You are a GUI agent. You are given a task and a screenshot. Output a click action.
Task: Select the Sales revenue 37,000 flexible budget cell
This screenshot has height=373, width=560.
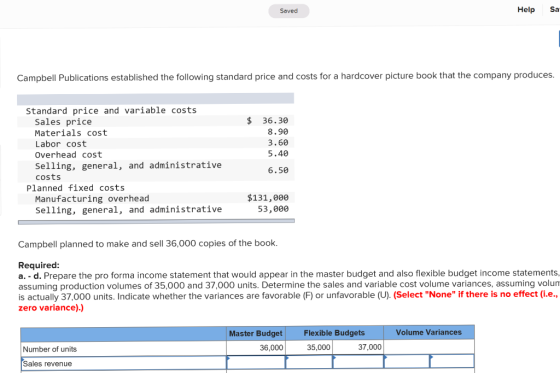[358, 362]
